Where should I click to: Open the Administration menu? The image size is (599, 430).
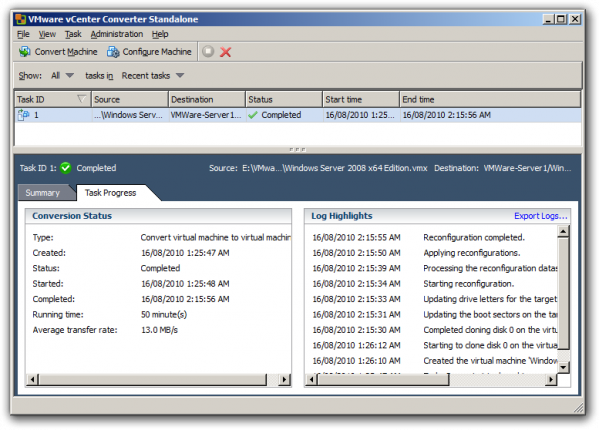(x=117, y=34)
